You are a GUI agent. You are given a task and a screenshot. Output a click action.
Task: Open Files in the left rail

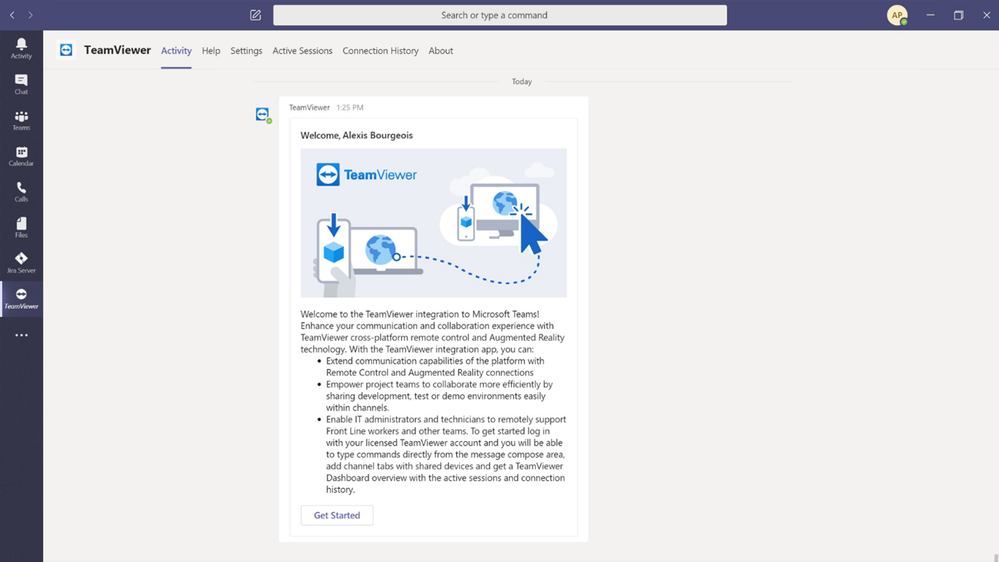pos(21,227)
